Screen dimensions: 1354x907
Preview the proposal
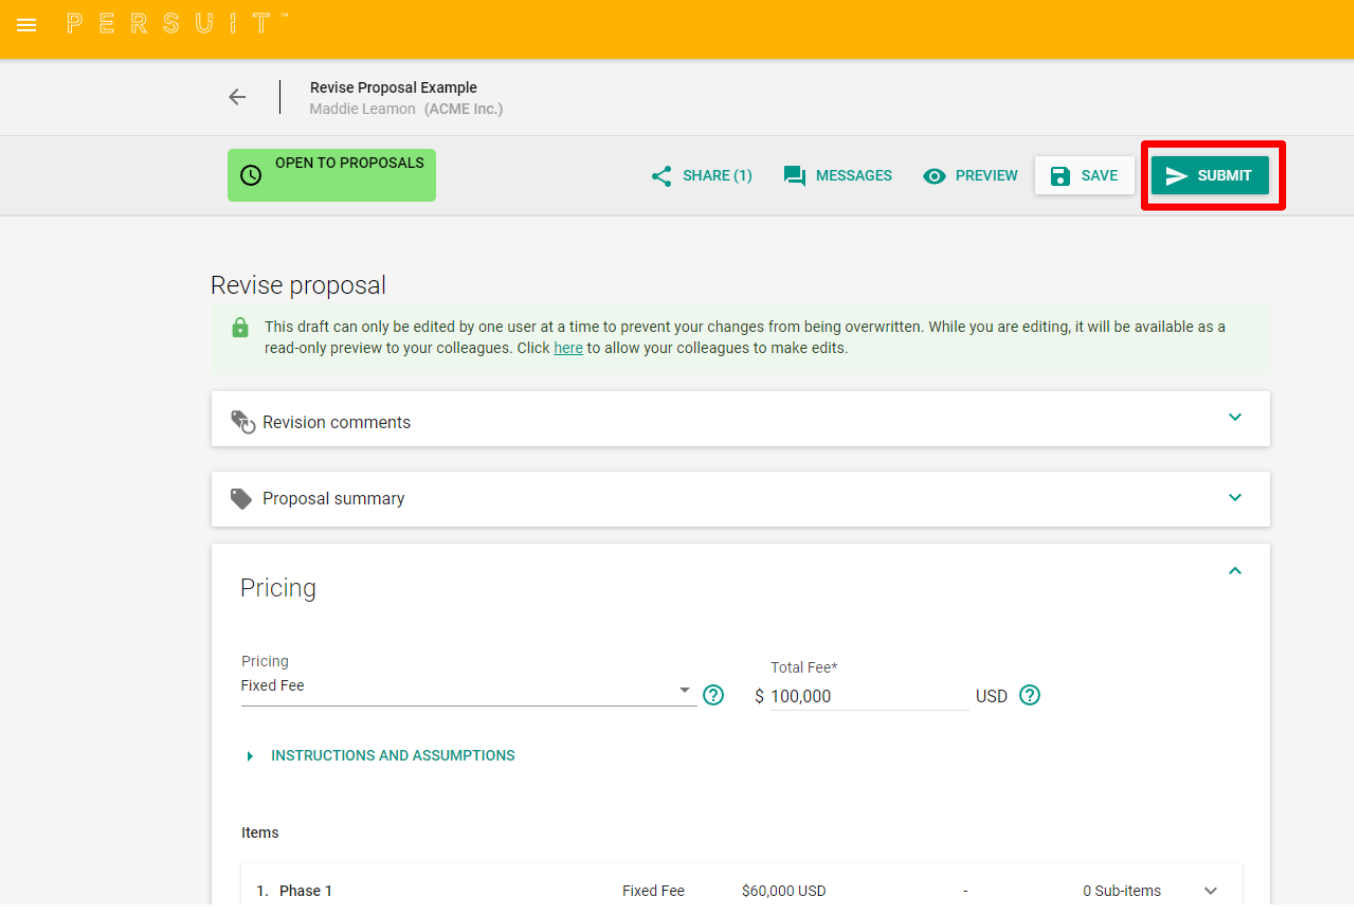[x=970, y=176]
